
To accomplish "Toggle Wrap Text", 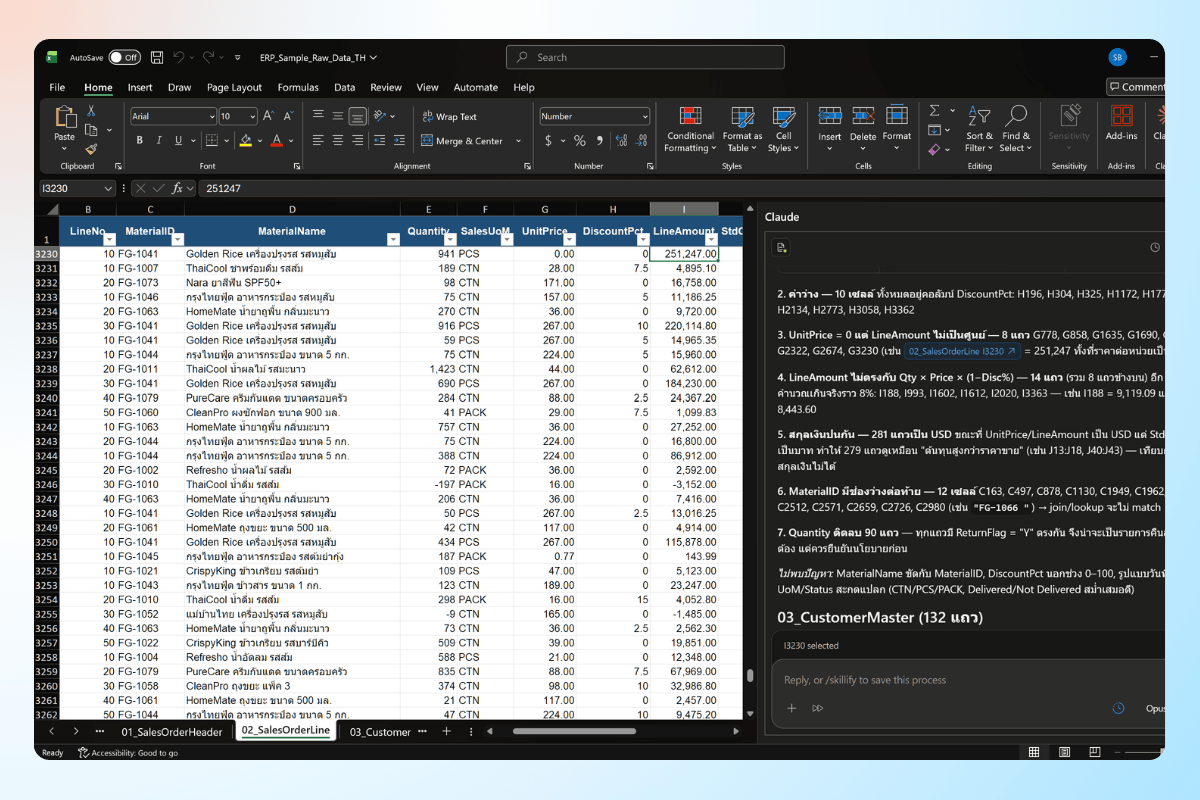I will tap(449, 116).
